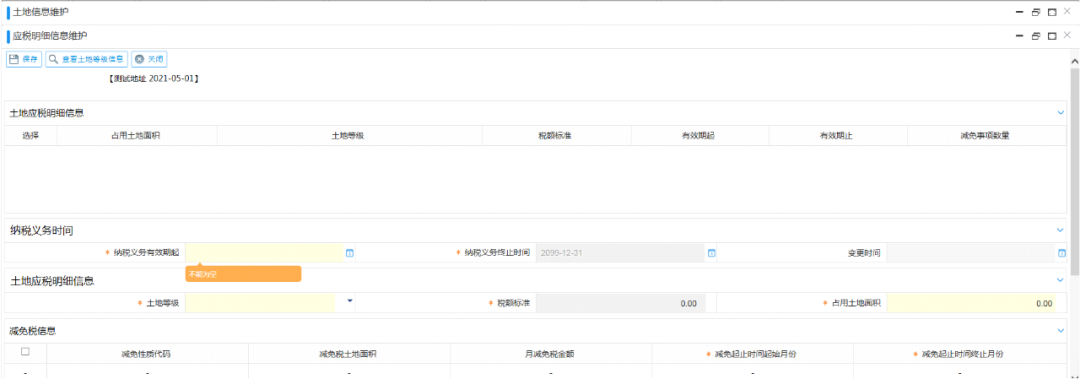This screenshot has width=1080, height=379.
Task: Open calendar picker for 纳税义务有效期起
Action: click(x=349, y=253)
